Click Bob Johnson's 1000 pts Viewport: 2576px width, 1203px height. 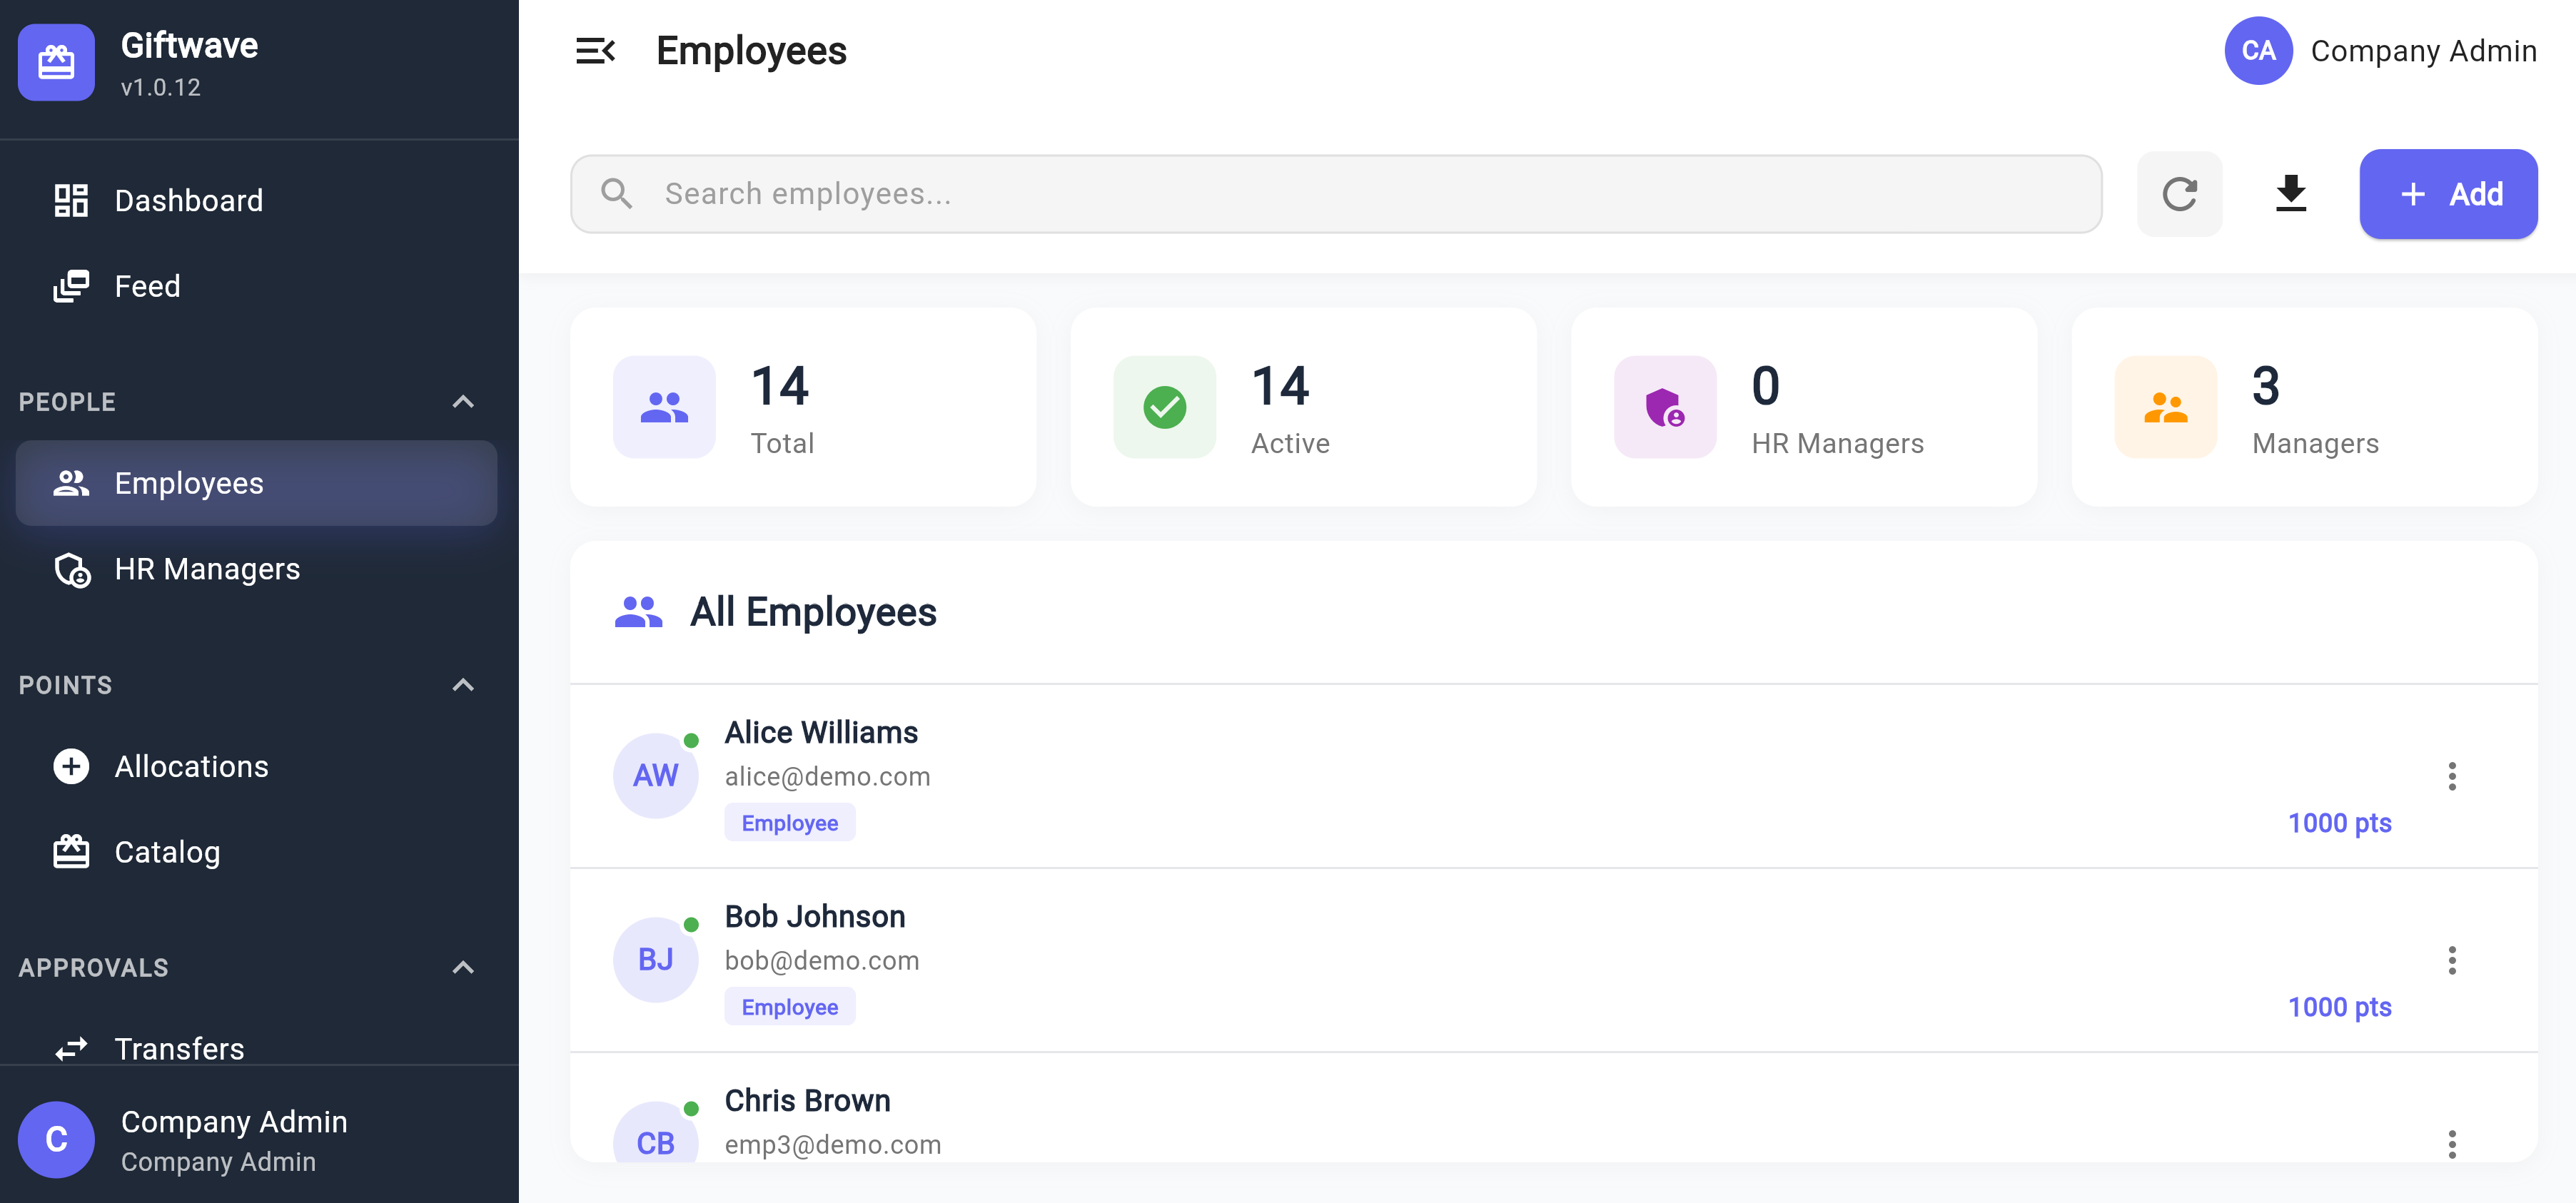coord(2339,1007)
